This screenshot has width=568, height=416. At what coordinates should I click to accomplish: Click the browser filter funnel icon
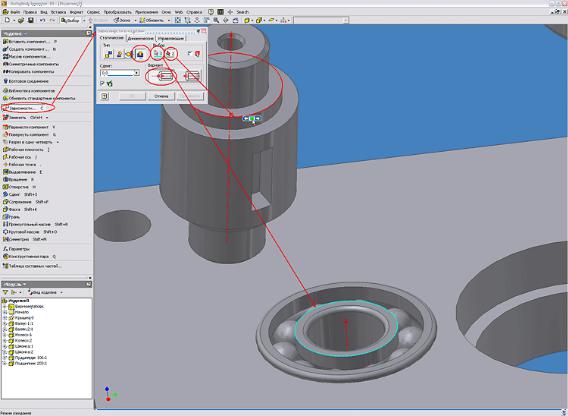[x=5, y=292]
